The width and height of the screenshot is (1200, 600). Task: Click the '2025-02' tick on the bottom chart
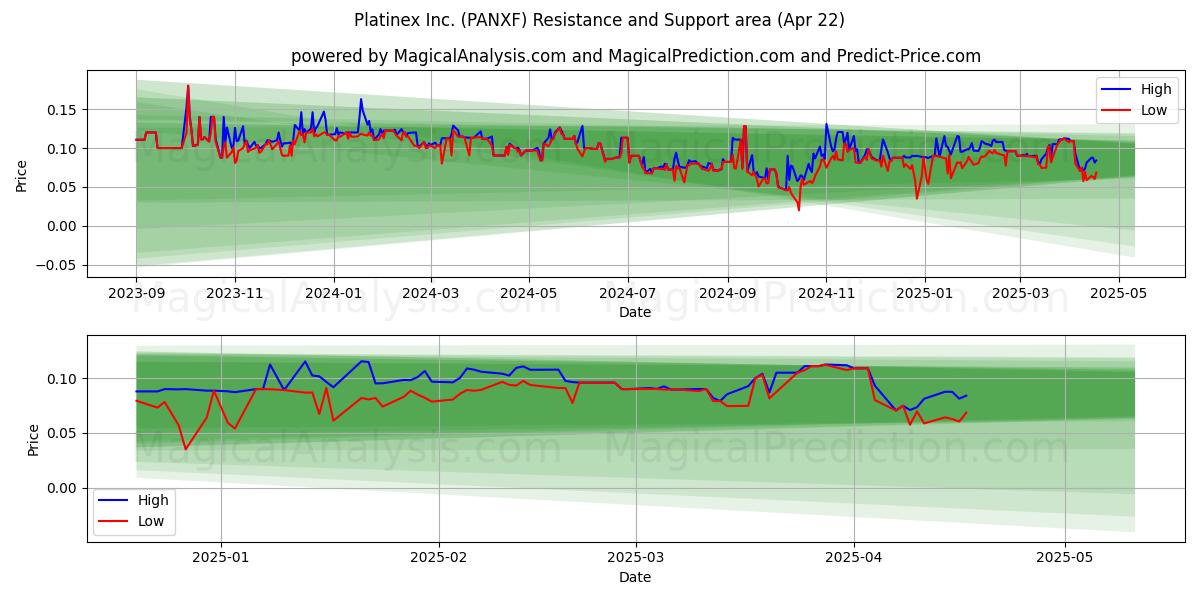tap(439, 557)
